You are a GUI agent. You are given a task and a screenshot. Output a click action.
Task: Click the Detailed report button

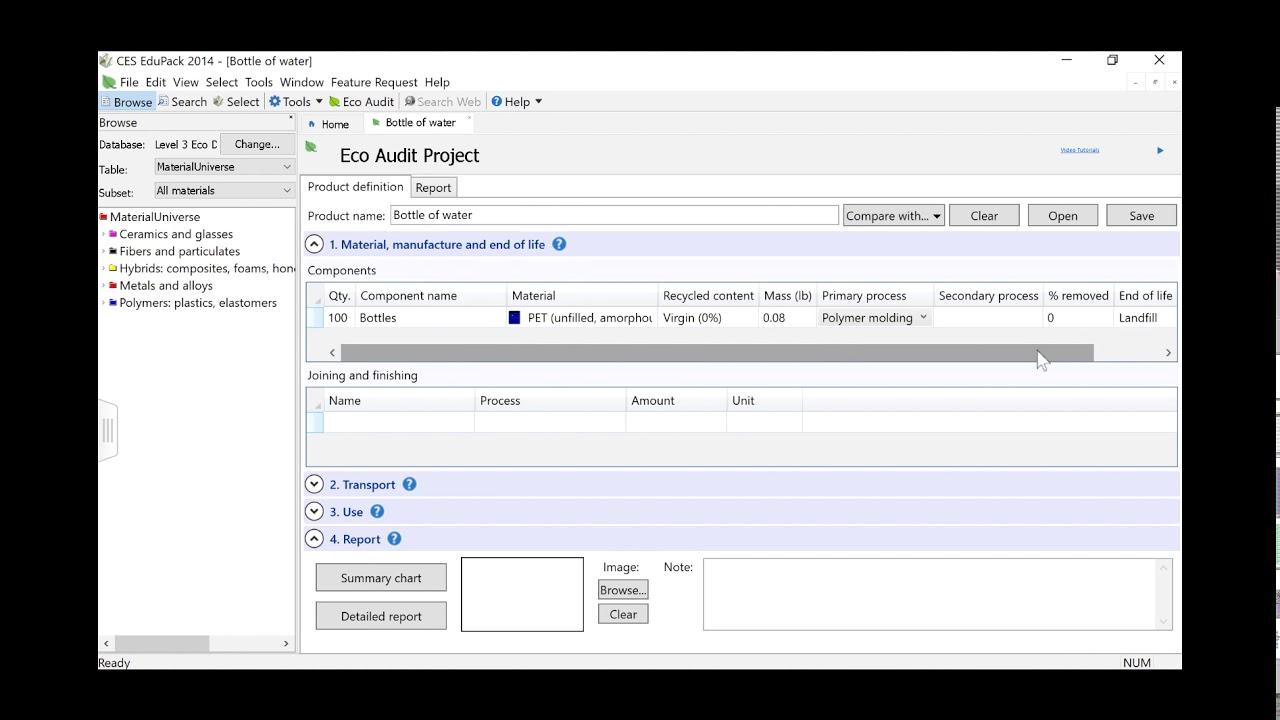tap(381, 616)
